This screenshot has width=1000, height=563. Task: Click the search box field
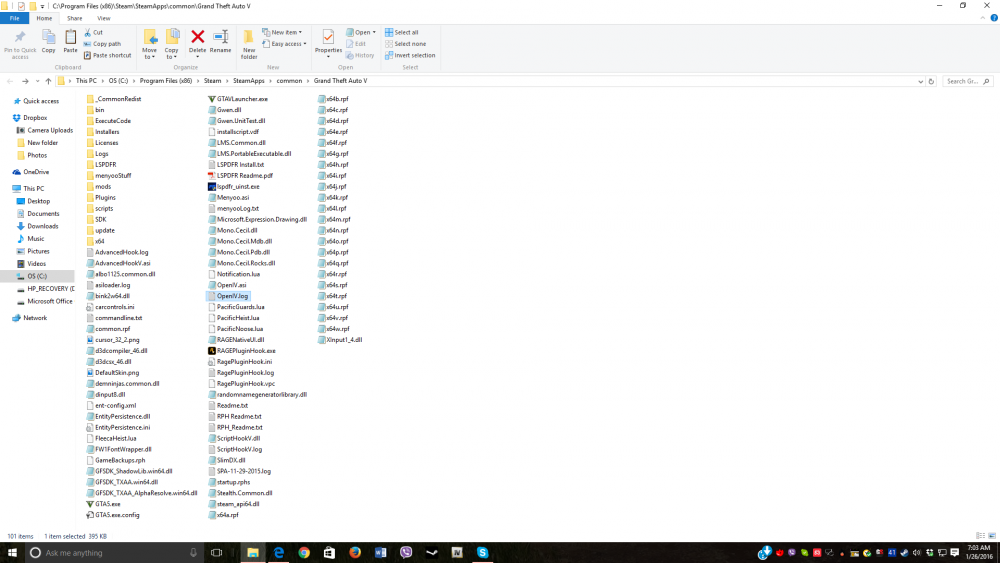(967, 82)
